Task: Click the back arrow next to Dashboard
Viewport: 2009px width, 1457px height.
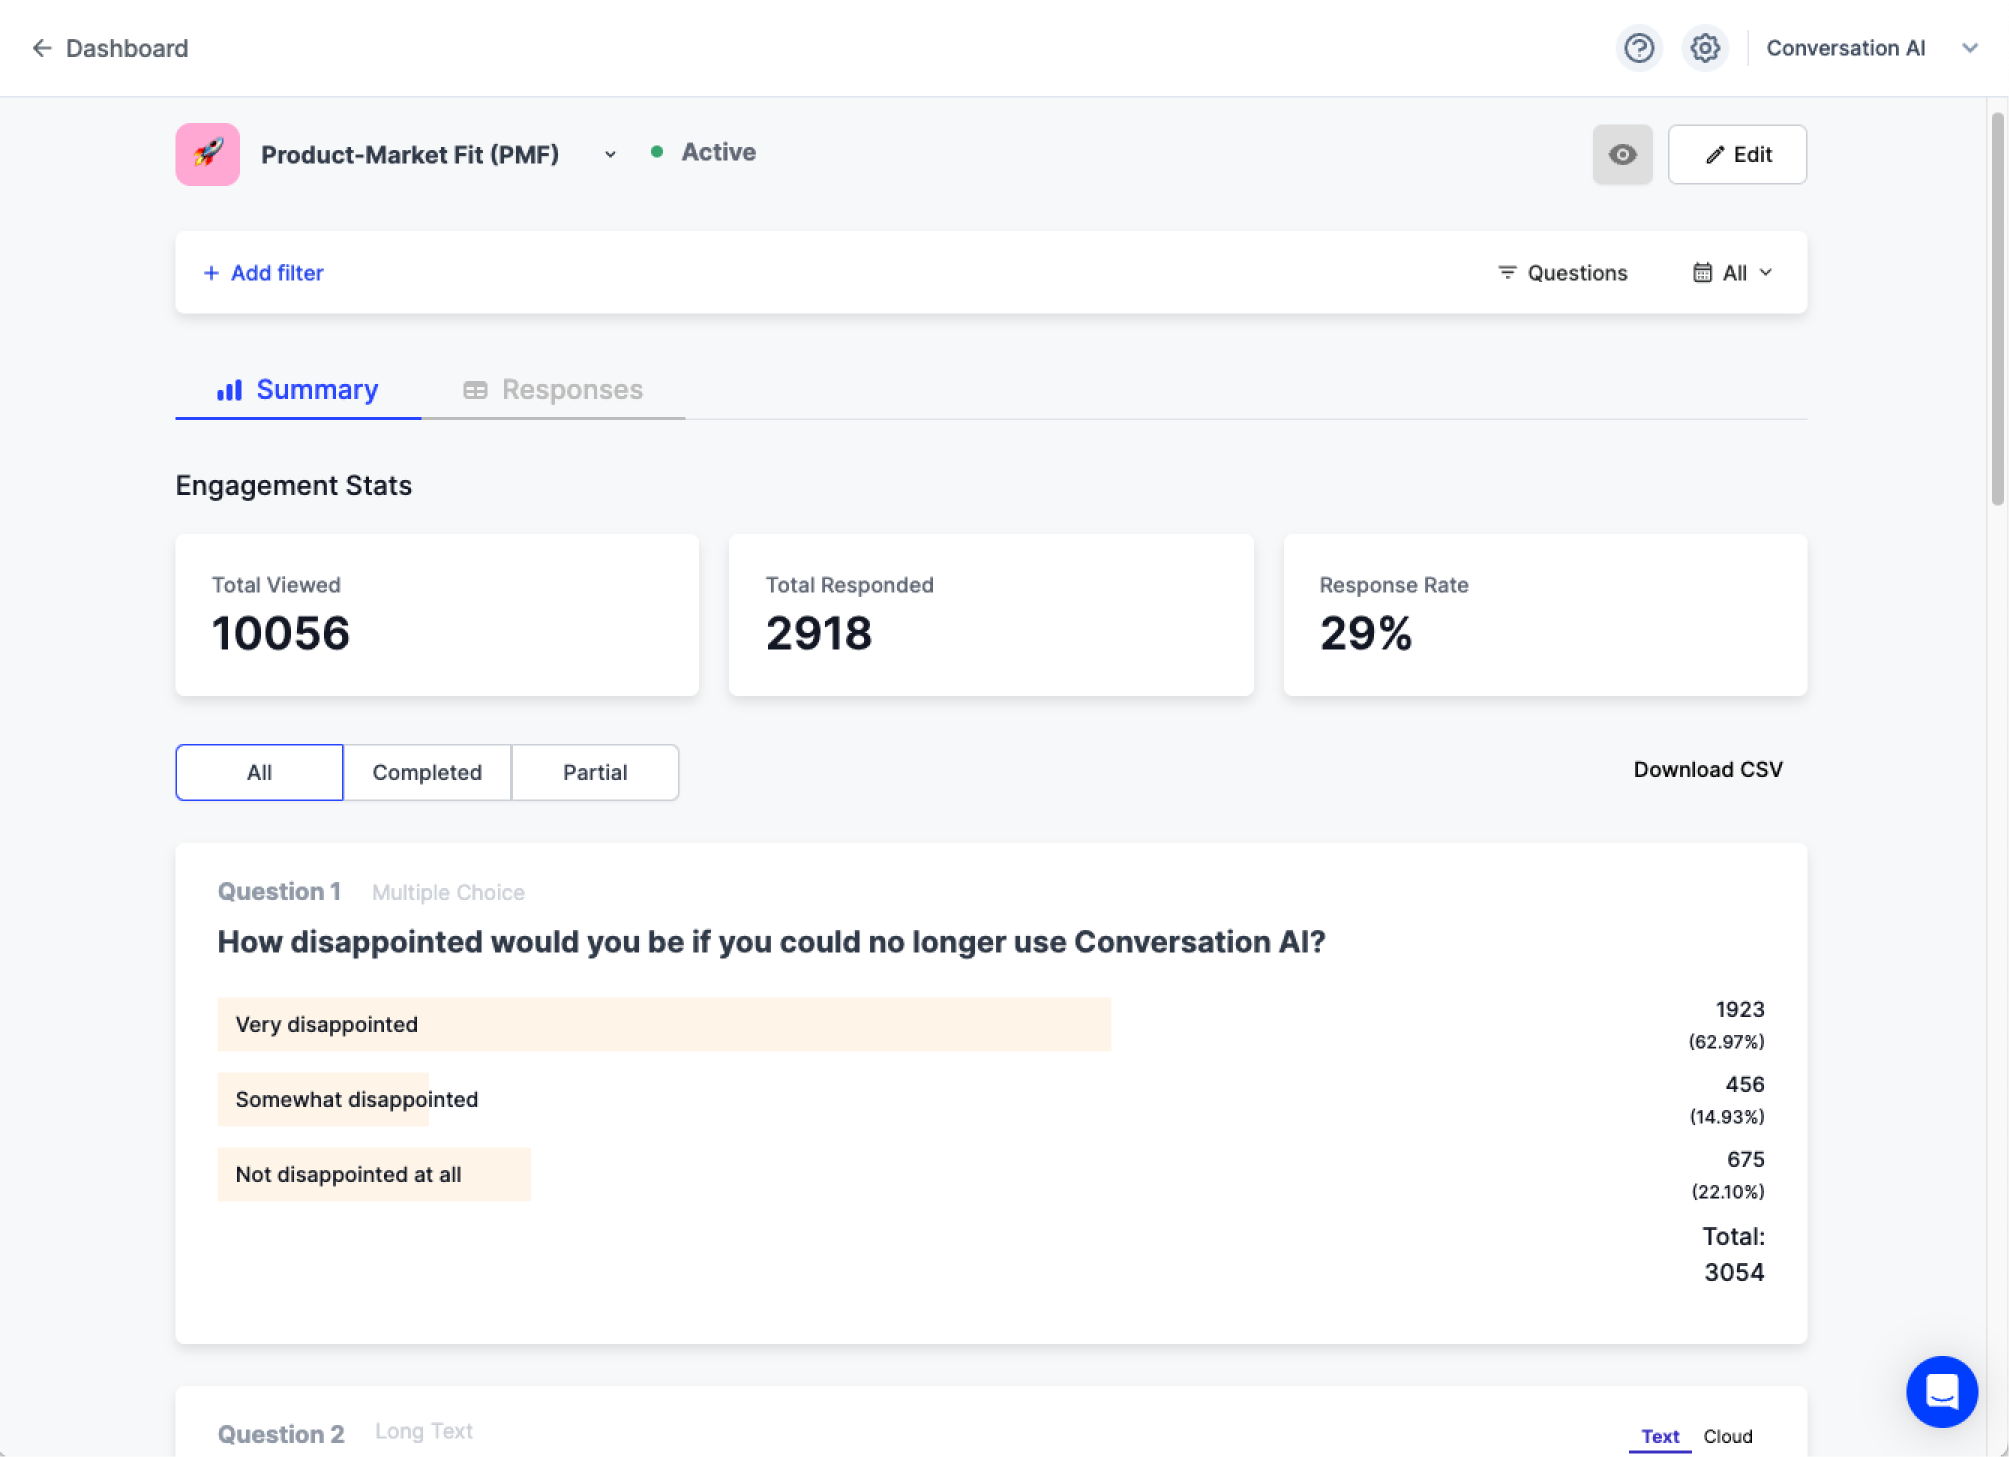Action: point(41,48)
